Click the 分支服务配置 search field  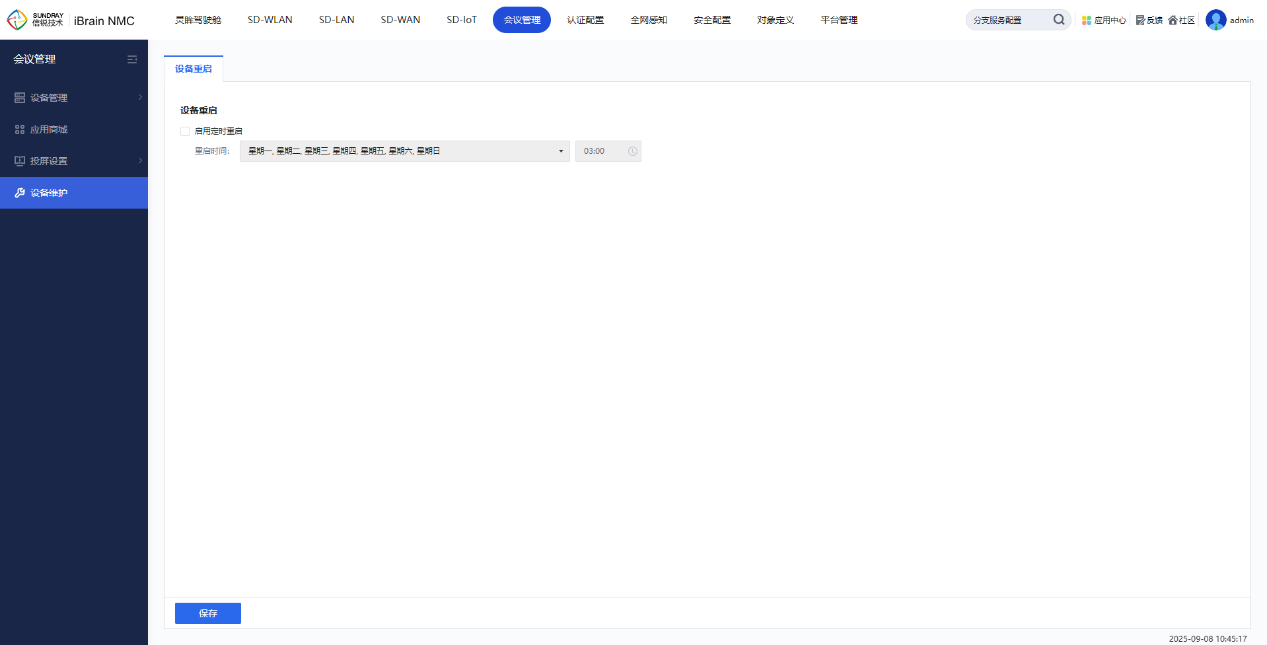[1008, 20]
